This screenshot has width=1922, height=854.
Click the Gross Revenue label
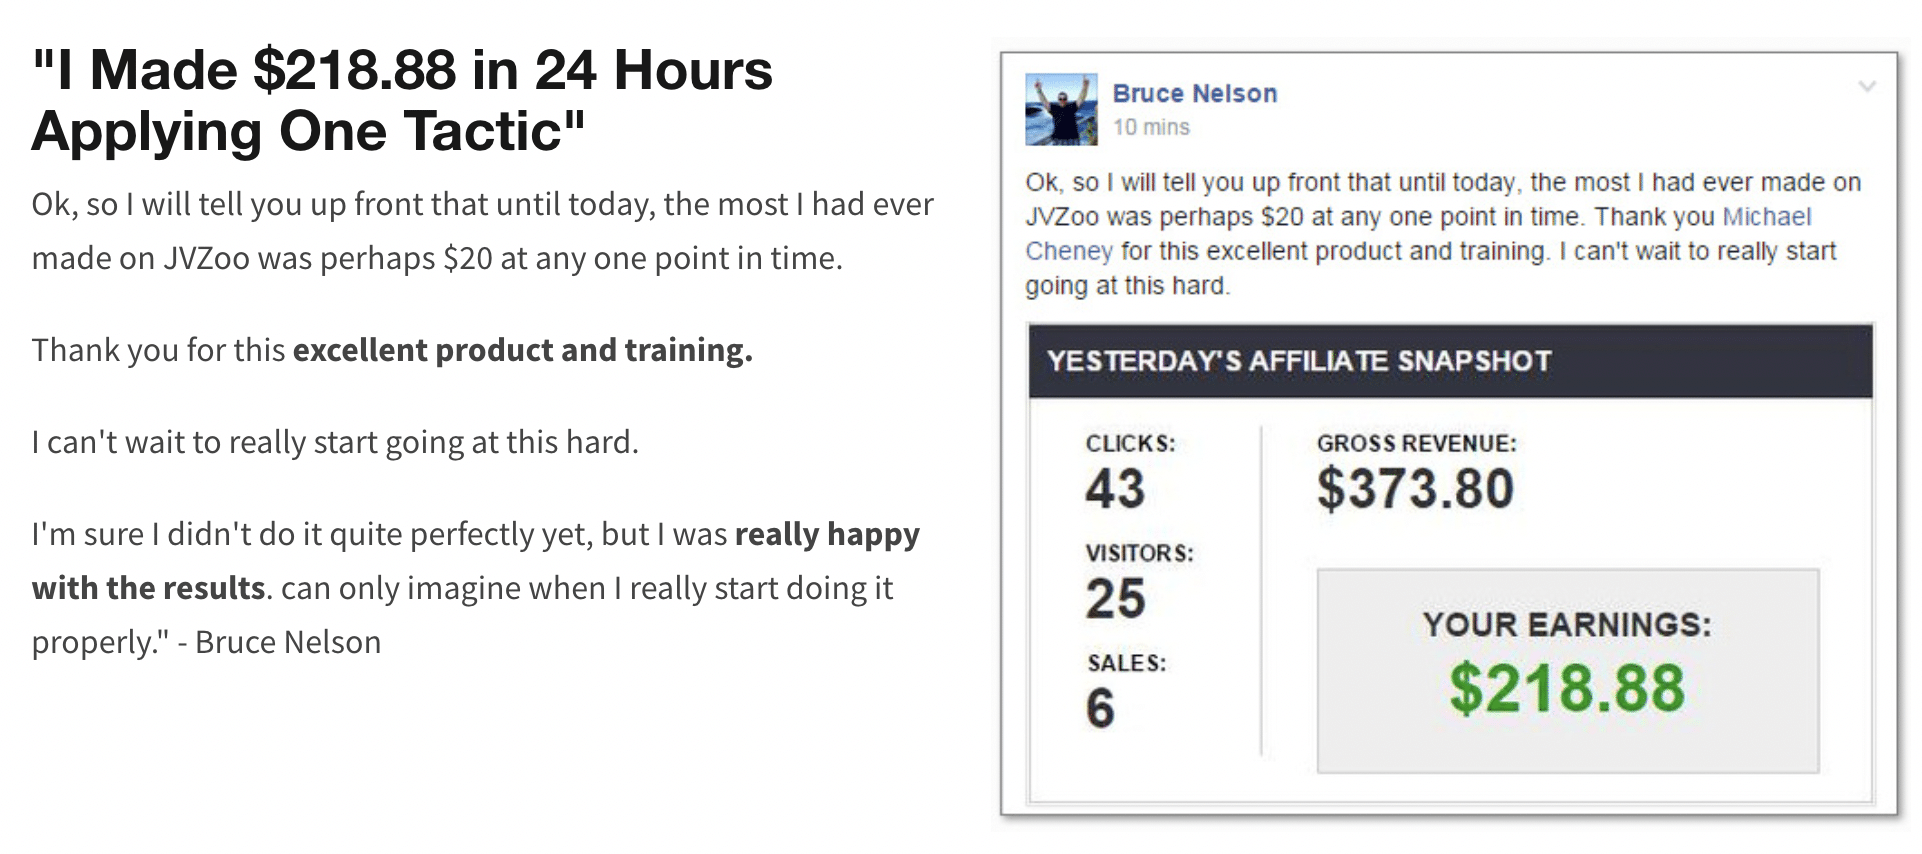1416,443
